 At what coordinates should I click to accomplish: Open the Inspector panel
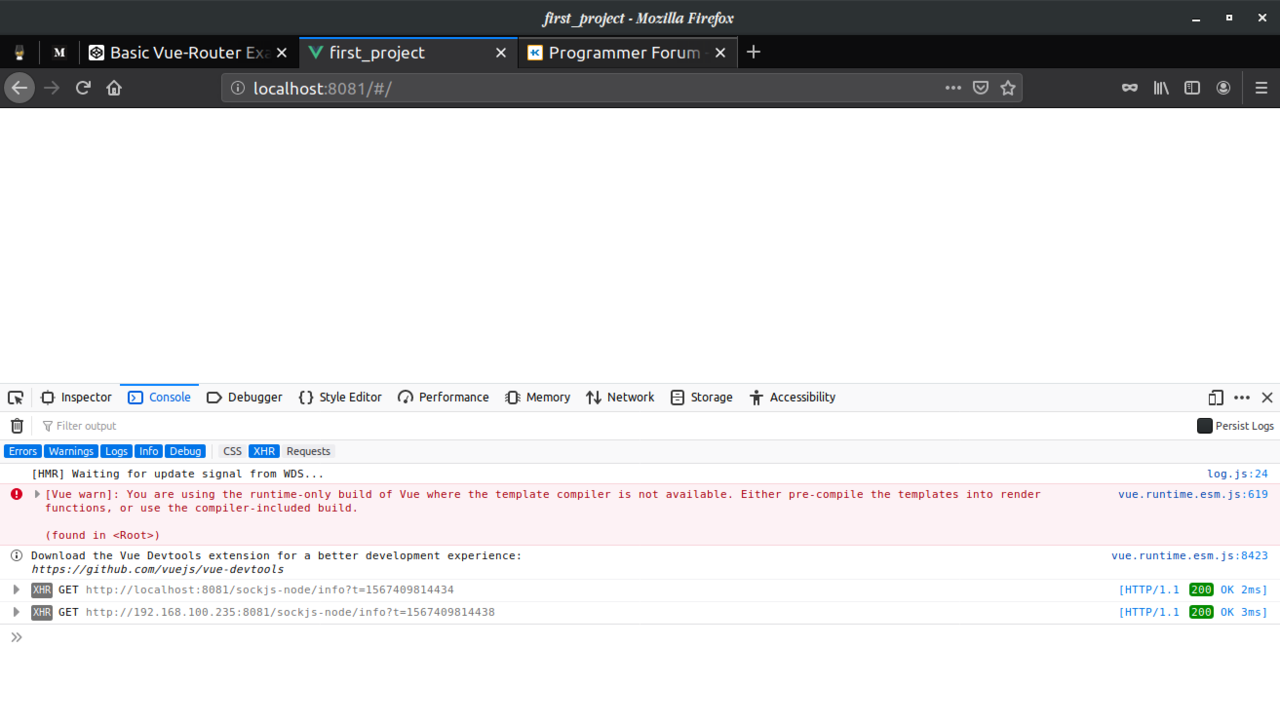coord(76,397)
